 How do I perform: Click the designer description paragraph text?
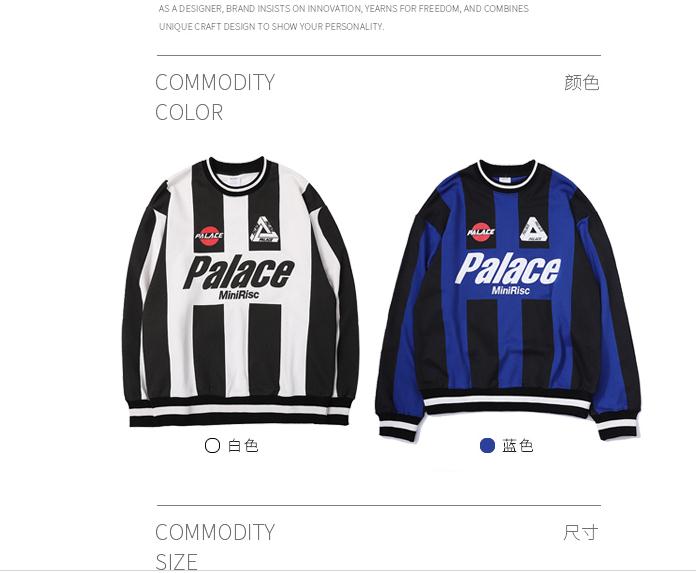[x=344, y=17]
